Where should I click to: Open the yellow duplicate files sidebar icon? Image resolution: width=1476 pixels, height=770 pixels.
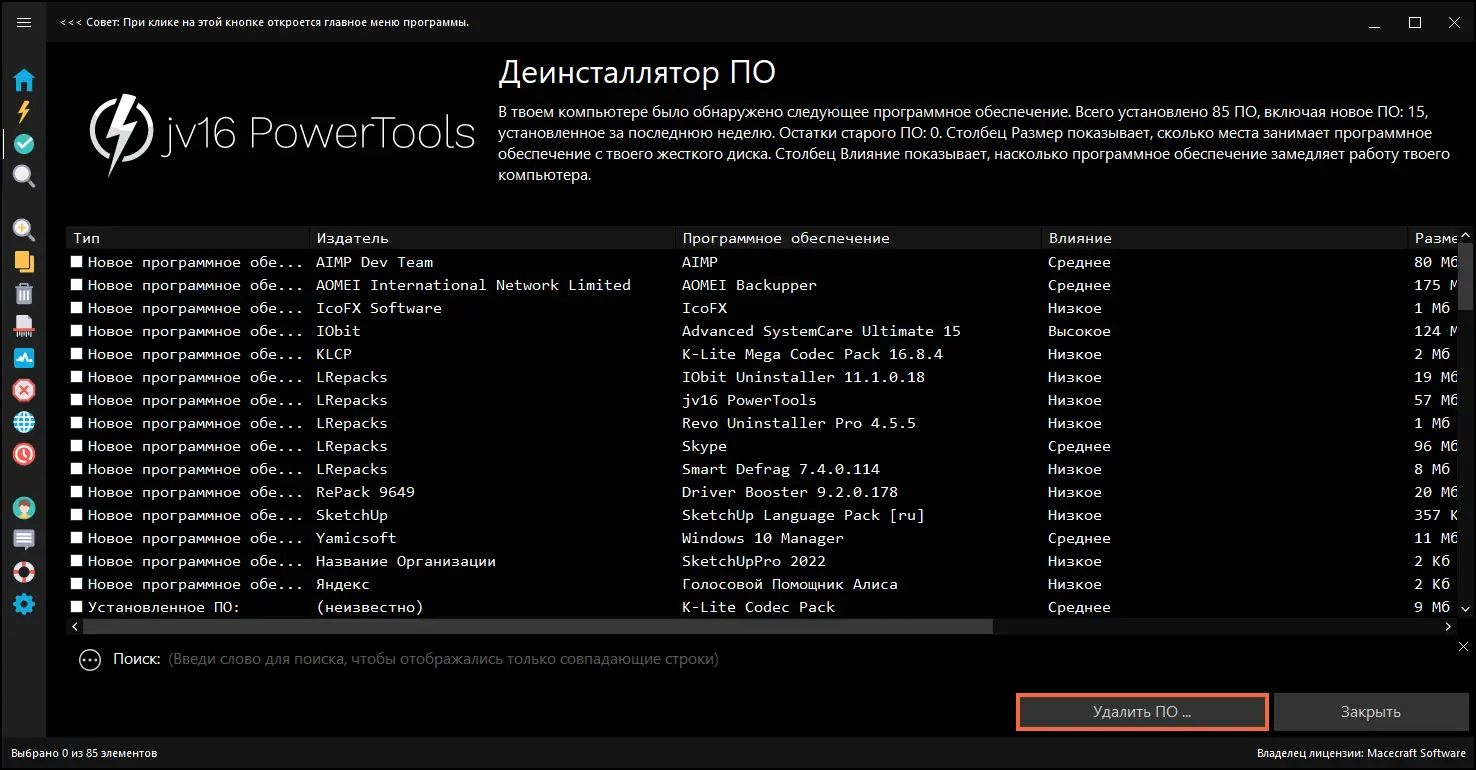tap(24, 262)
